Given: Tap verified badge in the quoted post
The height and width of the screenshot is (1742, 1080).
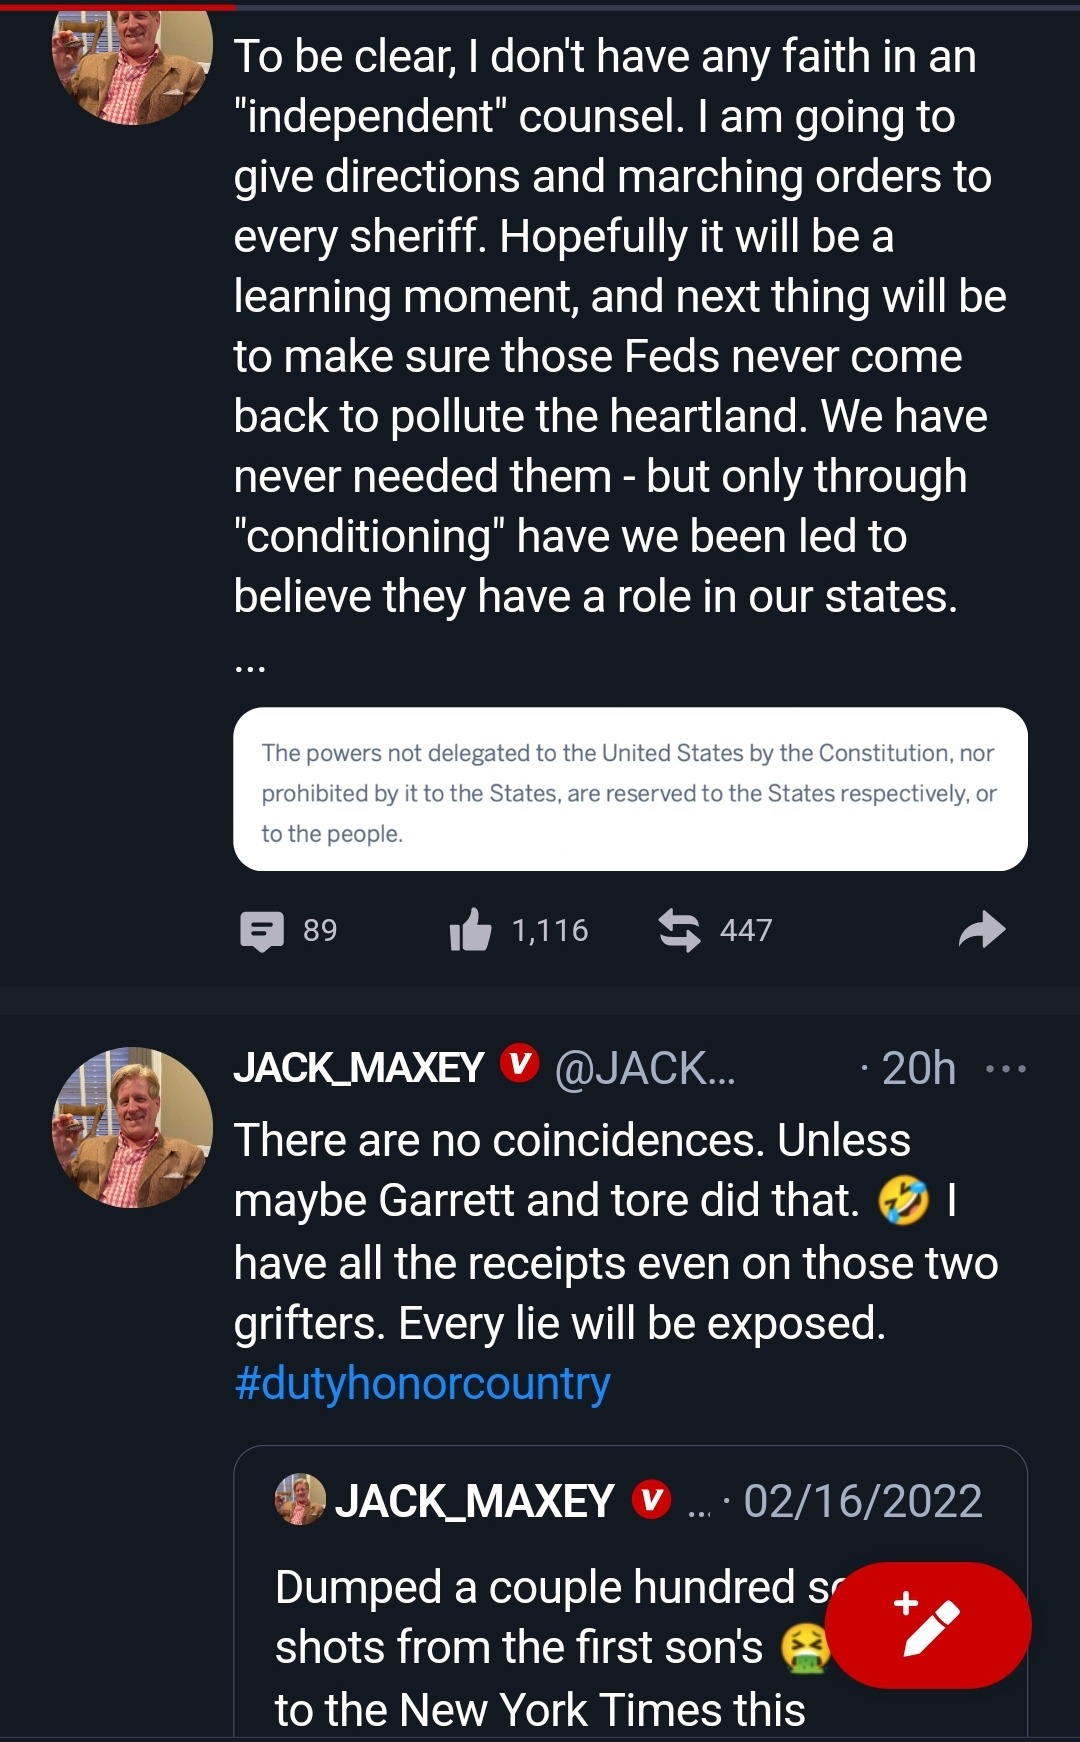Looking at the screenshot, I should click(x=651, y=1501).
